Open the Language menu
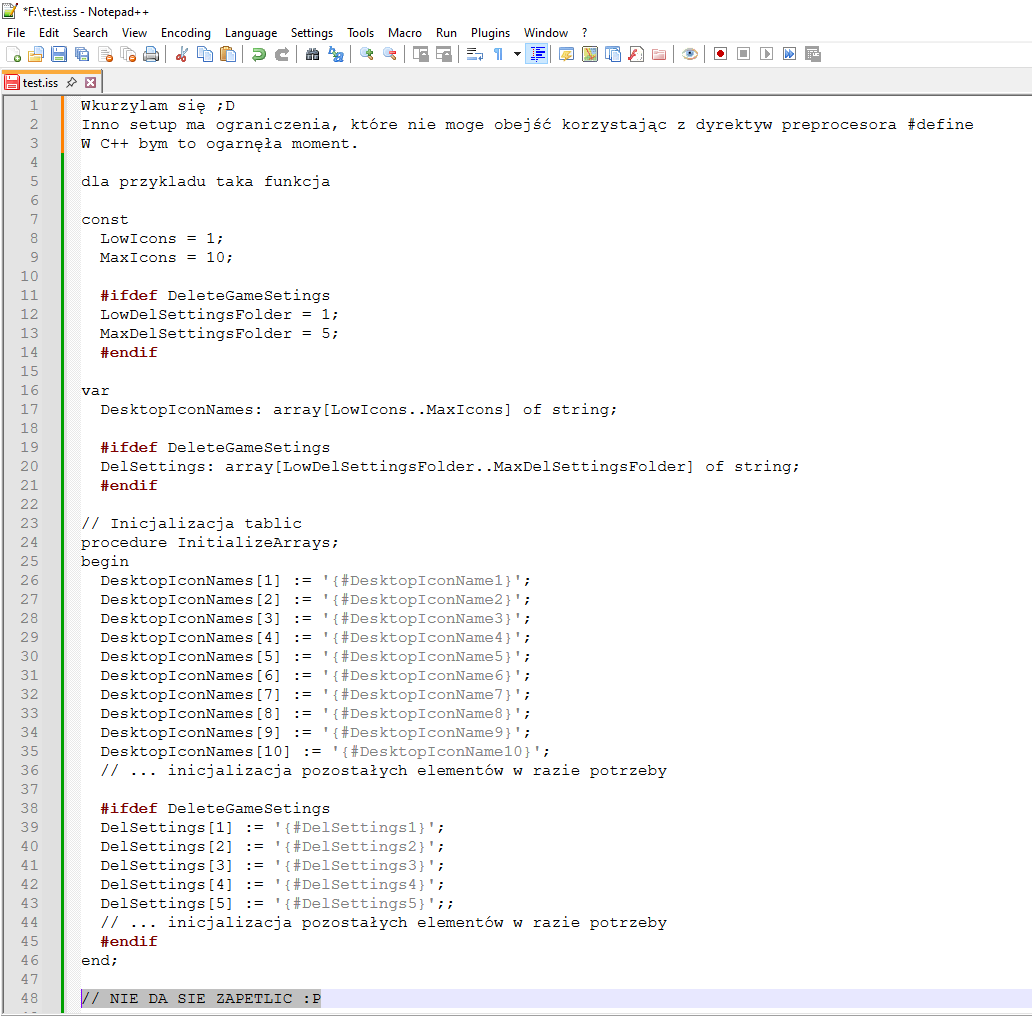This screenshot has height=1016, width=1032. (x=251, y=32)
